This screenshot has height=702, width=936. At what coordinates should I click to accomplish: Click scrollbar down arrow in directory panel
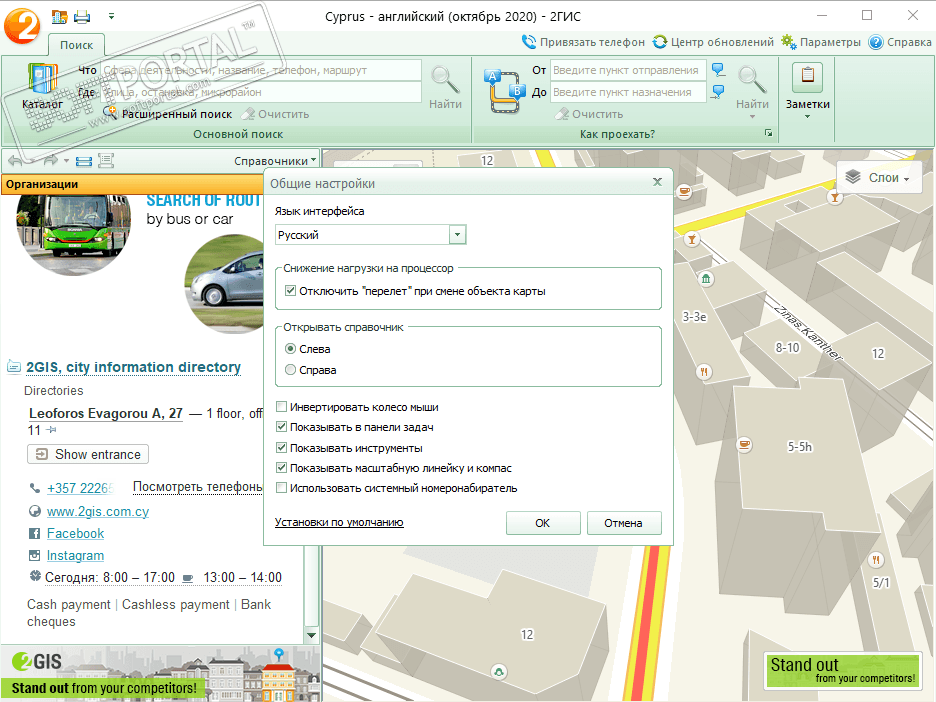click(x=311, y=635)
